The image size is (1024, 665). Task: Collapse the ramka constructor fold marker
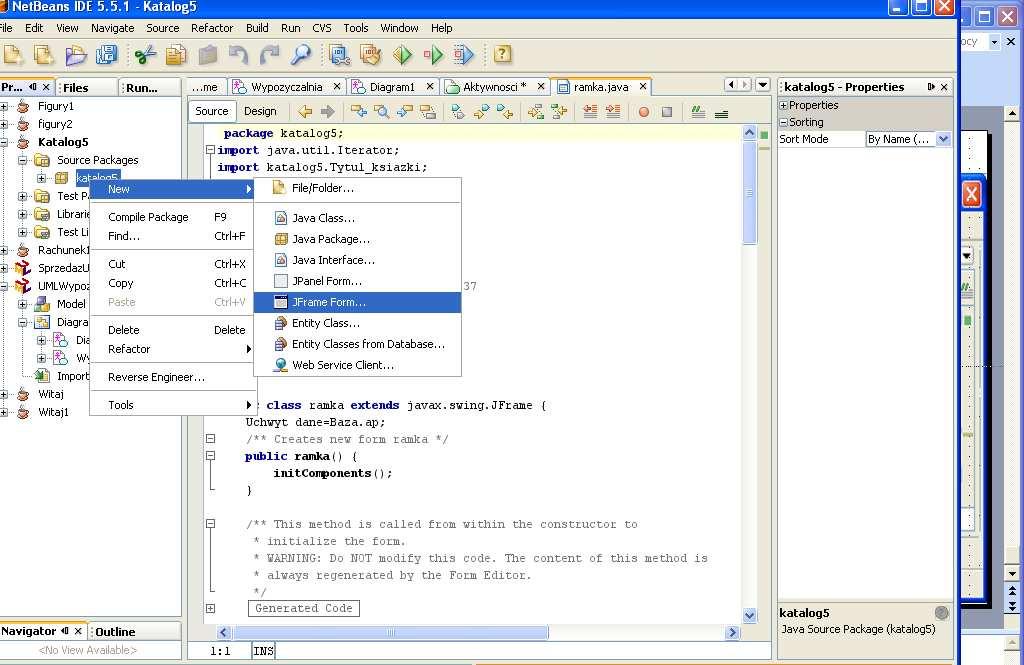(x=210, y=456)
